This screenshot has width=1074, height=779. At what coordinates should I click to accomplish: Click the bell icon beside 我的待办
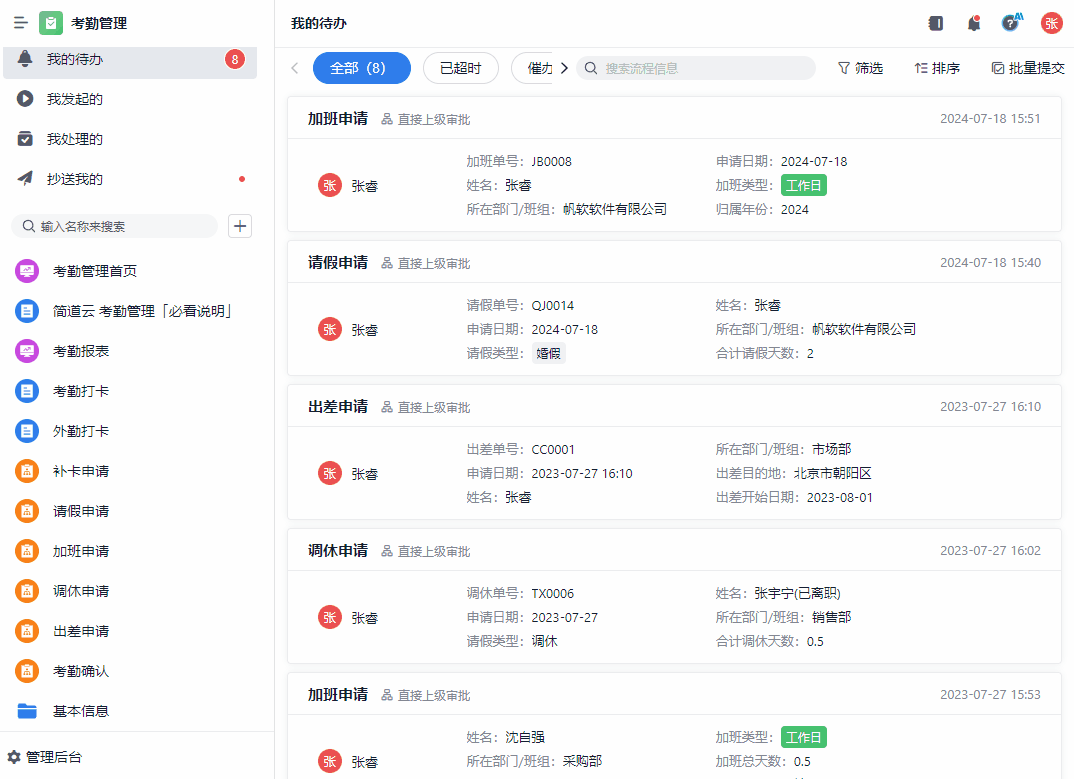pos(25,59)
